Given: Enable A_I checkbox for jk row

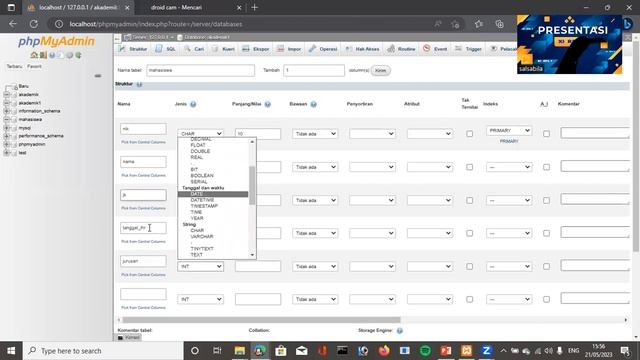Looking at the screenshot, I should (x=546, y=200).
